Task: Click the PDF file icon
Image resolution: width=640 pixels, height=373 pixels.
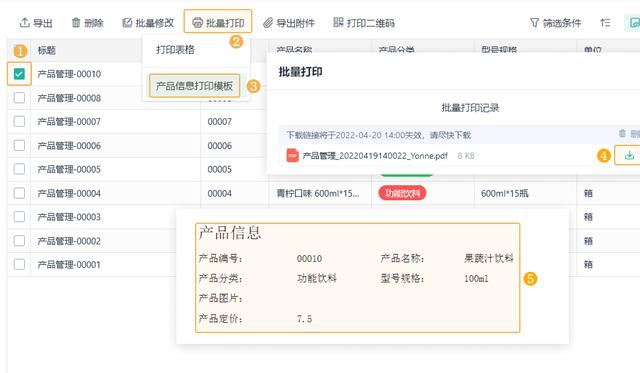Action: tap(292, 155)
